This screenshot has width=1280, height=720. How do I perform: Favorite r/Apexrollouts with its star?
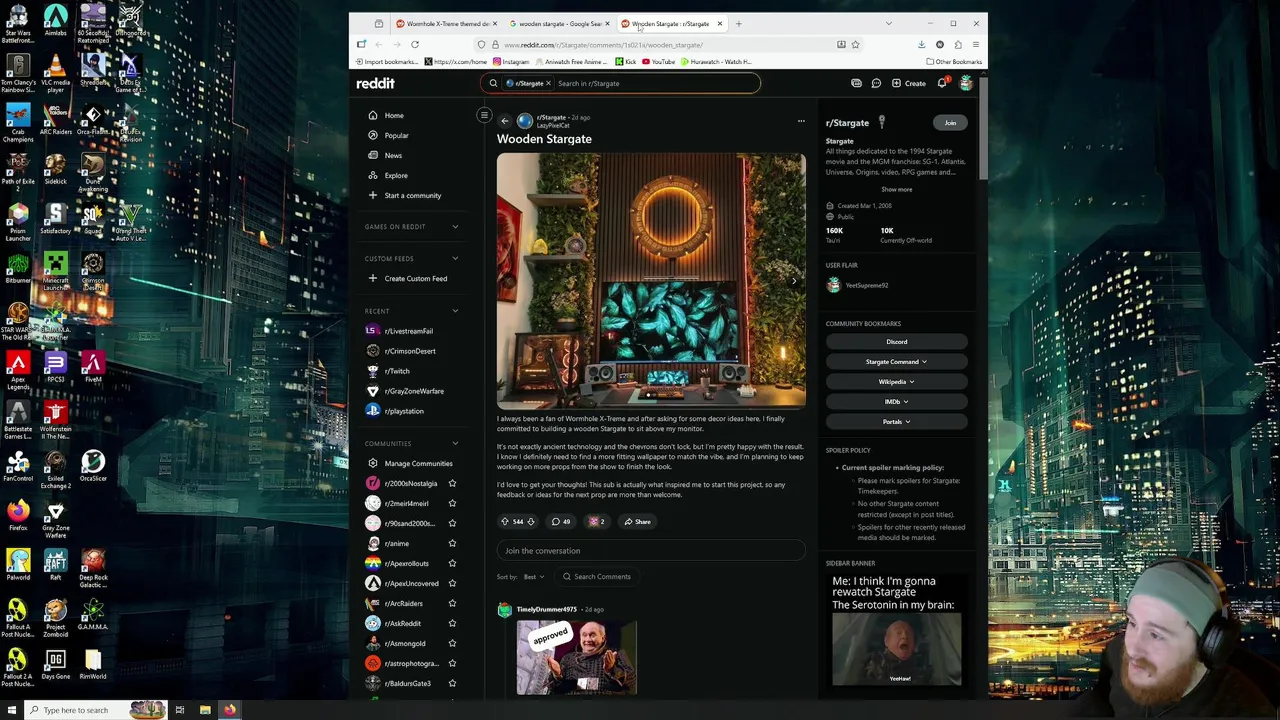tap(452, 564)
